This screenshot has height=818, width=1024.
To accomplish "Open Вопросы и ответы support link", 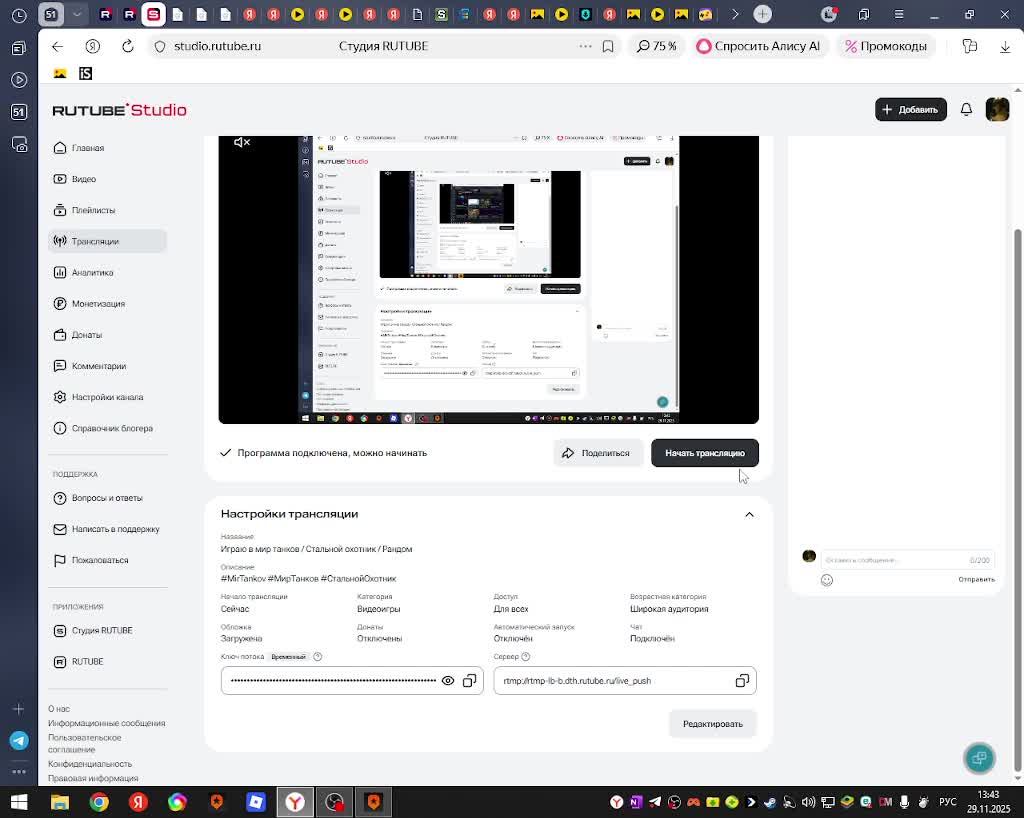I will click(x=108, y=498).
